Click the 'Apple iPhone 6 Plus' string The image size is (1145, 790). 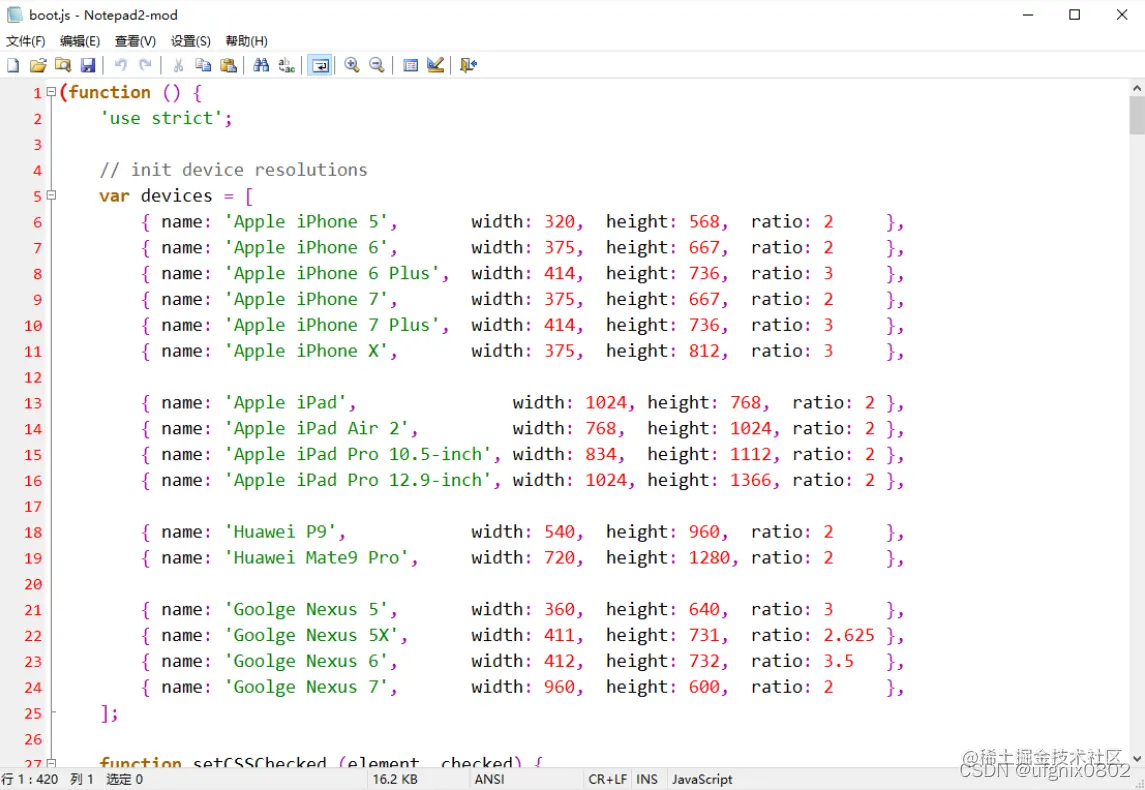[332, 274]
